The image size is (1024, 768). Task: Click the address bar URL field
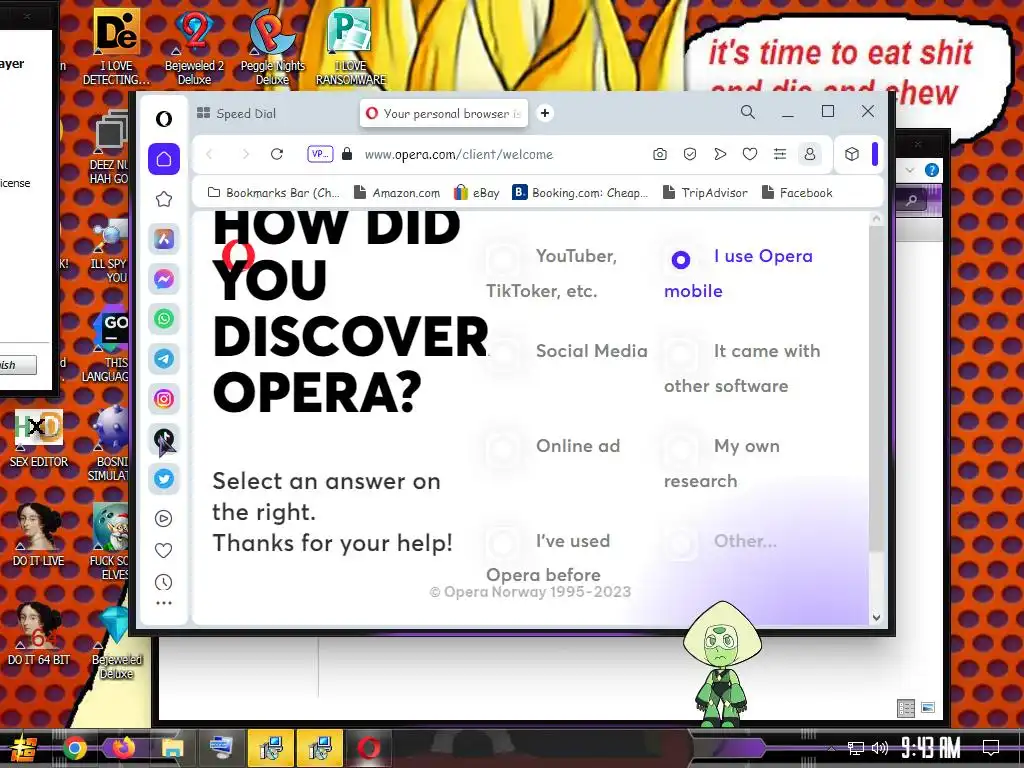coord(458,155)
